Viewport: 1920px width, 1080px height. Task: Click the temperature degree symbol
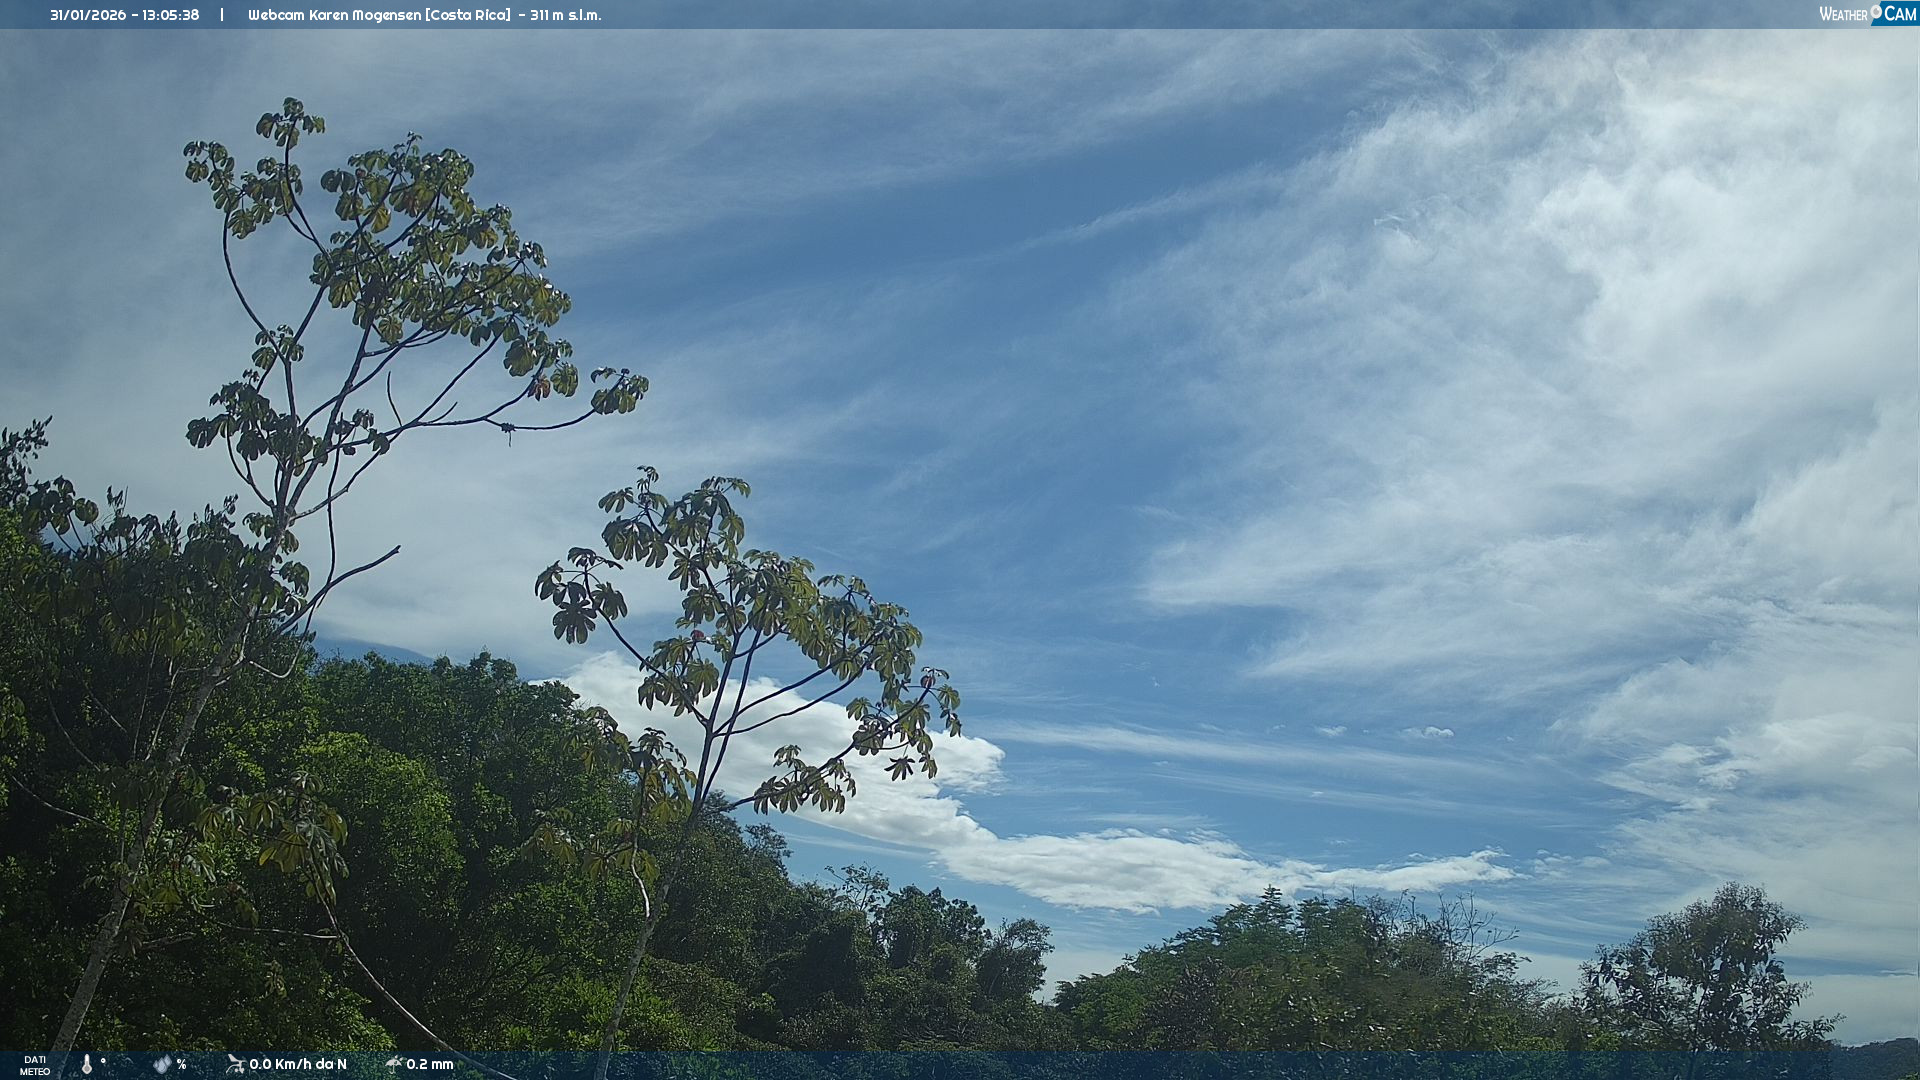tap(103, 1061)
